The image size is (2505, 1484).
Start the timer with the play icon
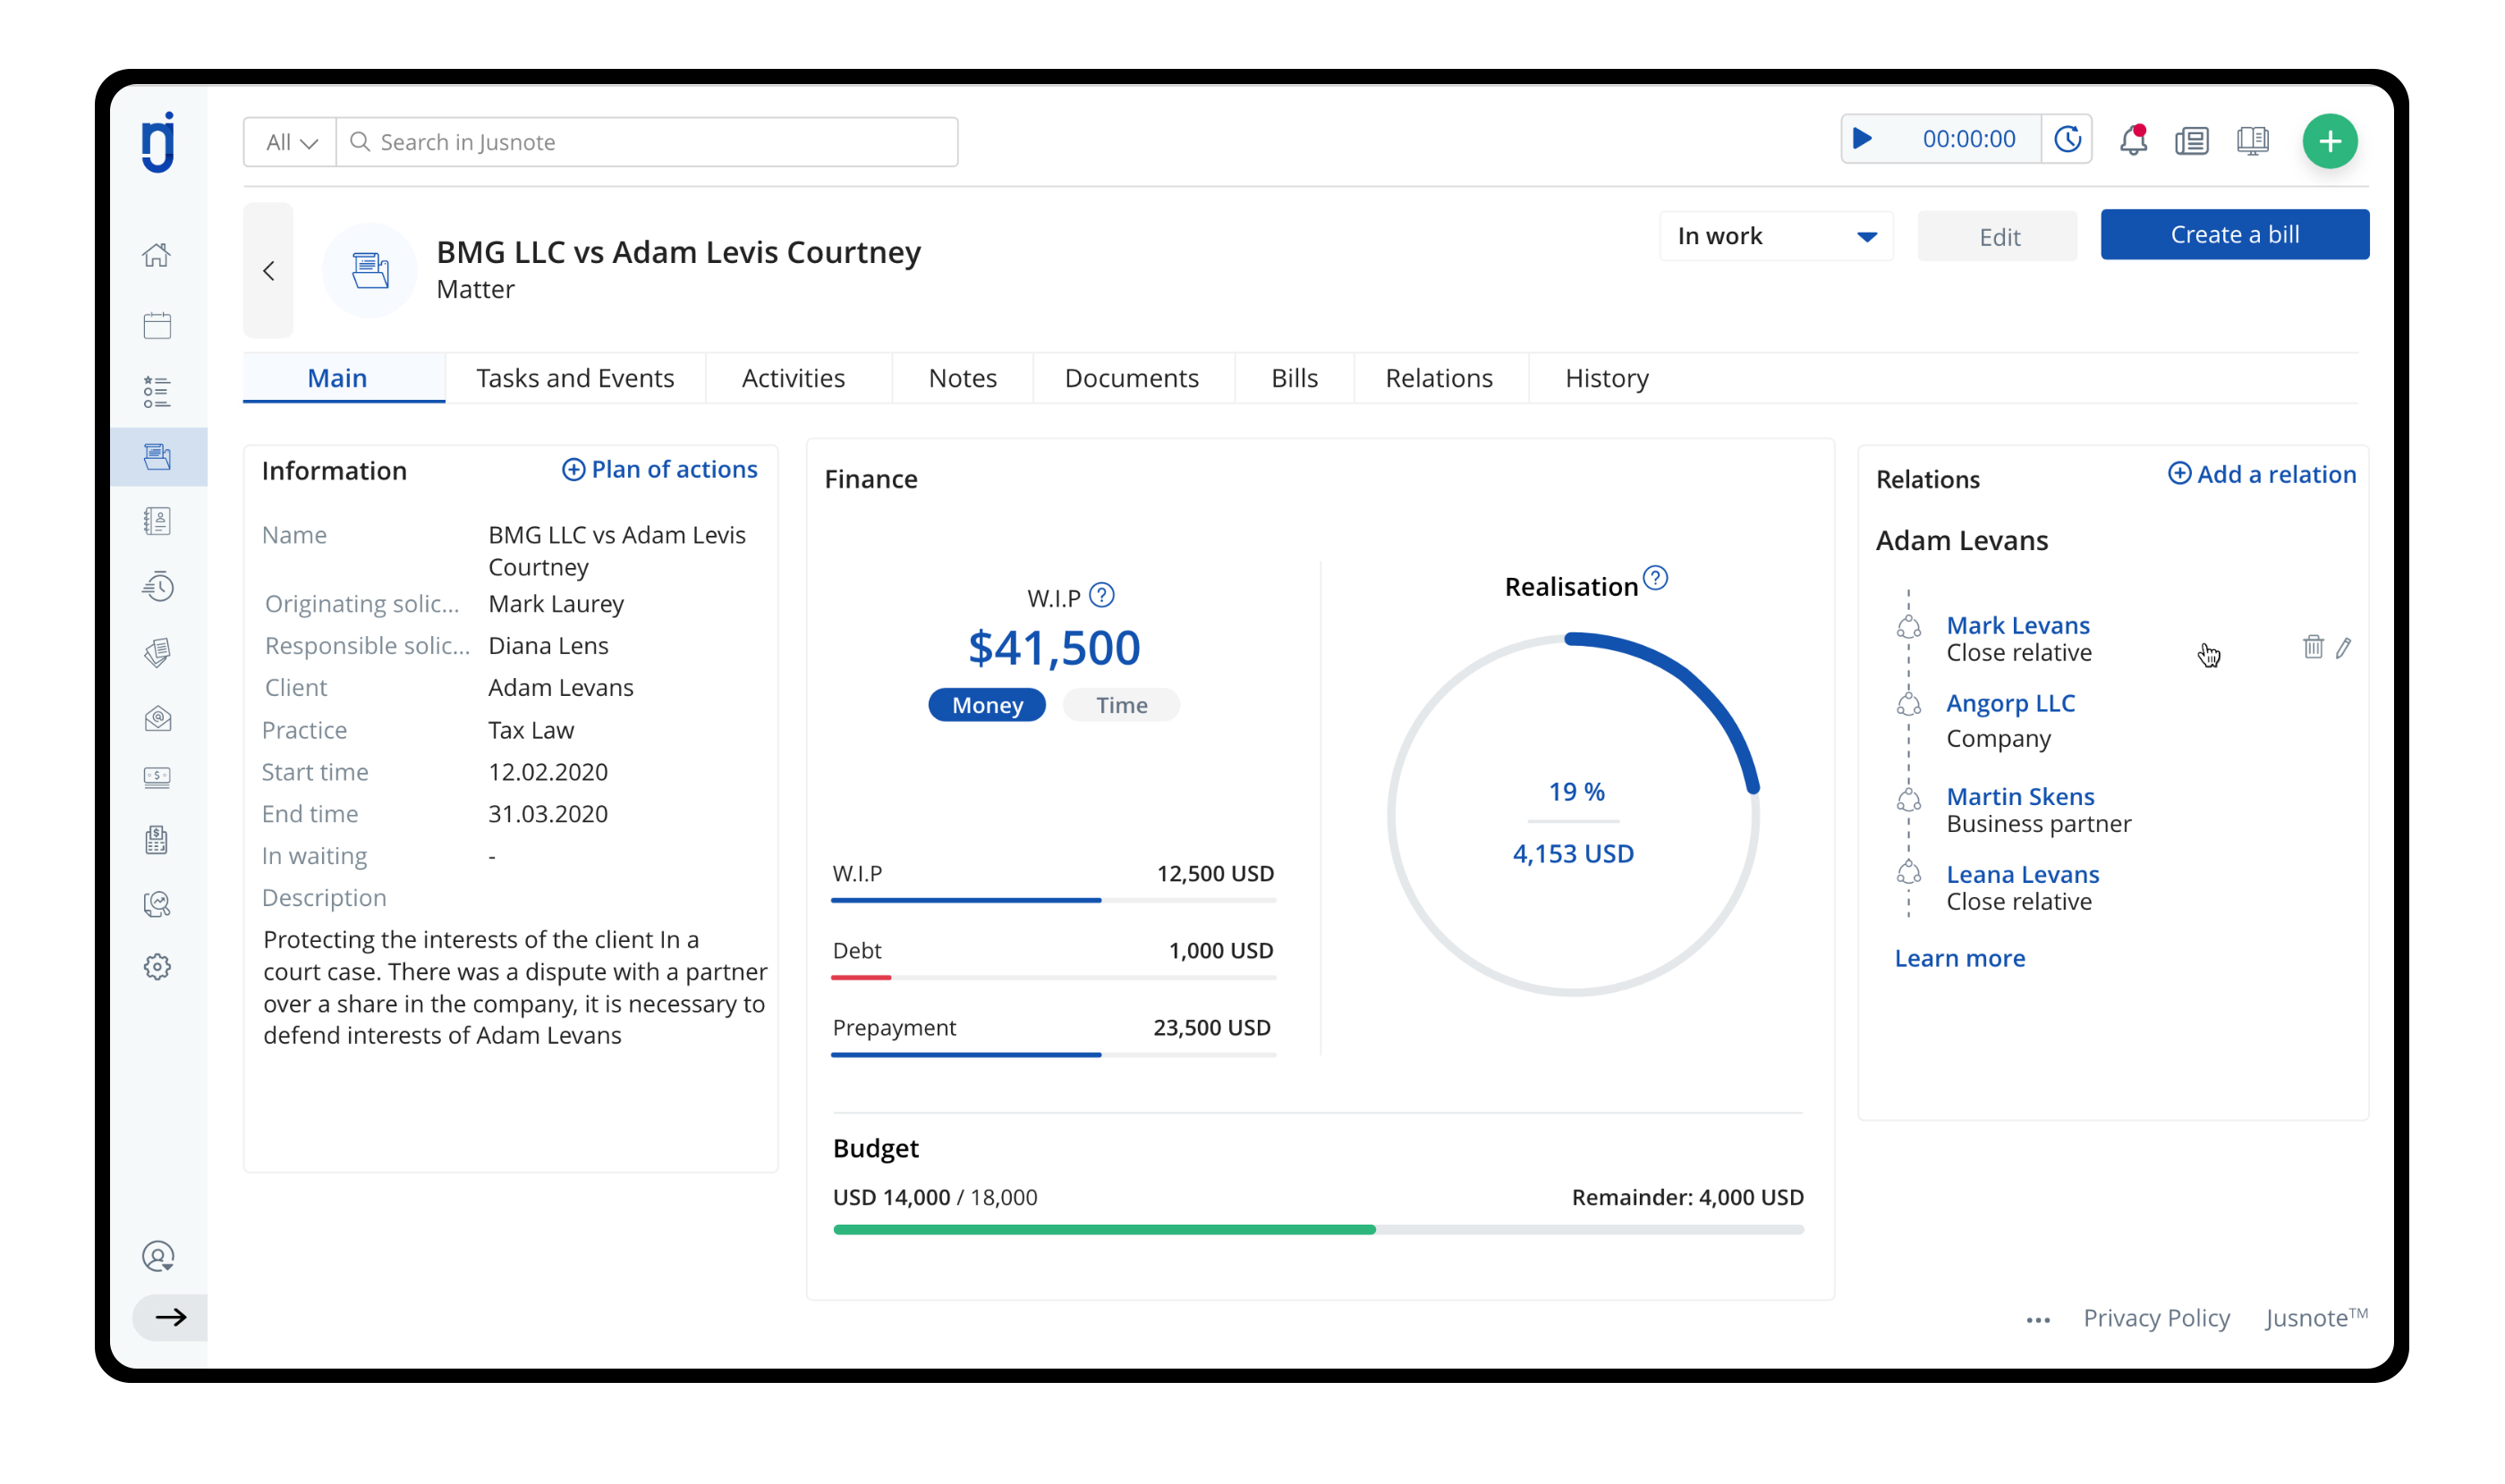[x=1862, y=139]
